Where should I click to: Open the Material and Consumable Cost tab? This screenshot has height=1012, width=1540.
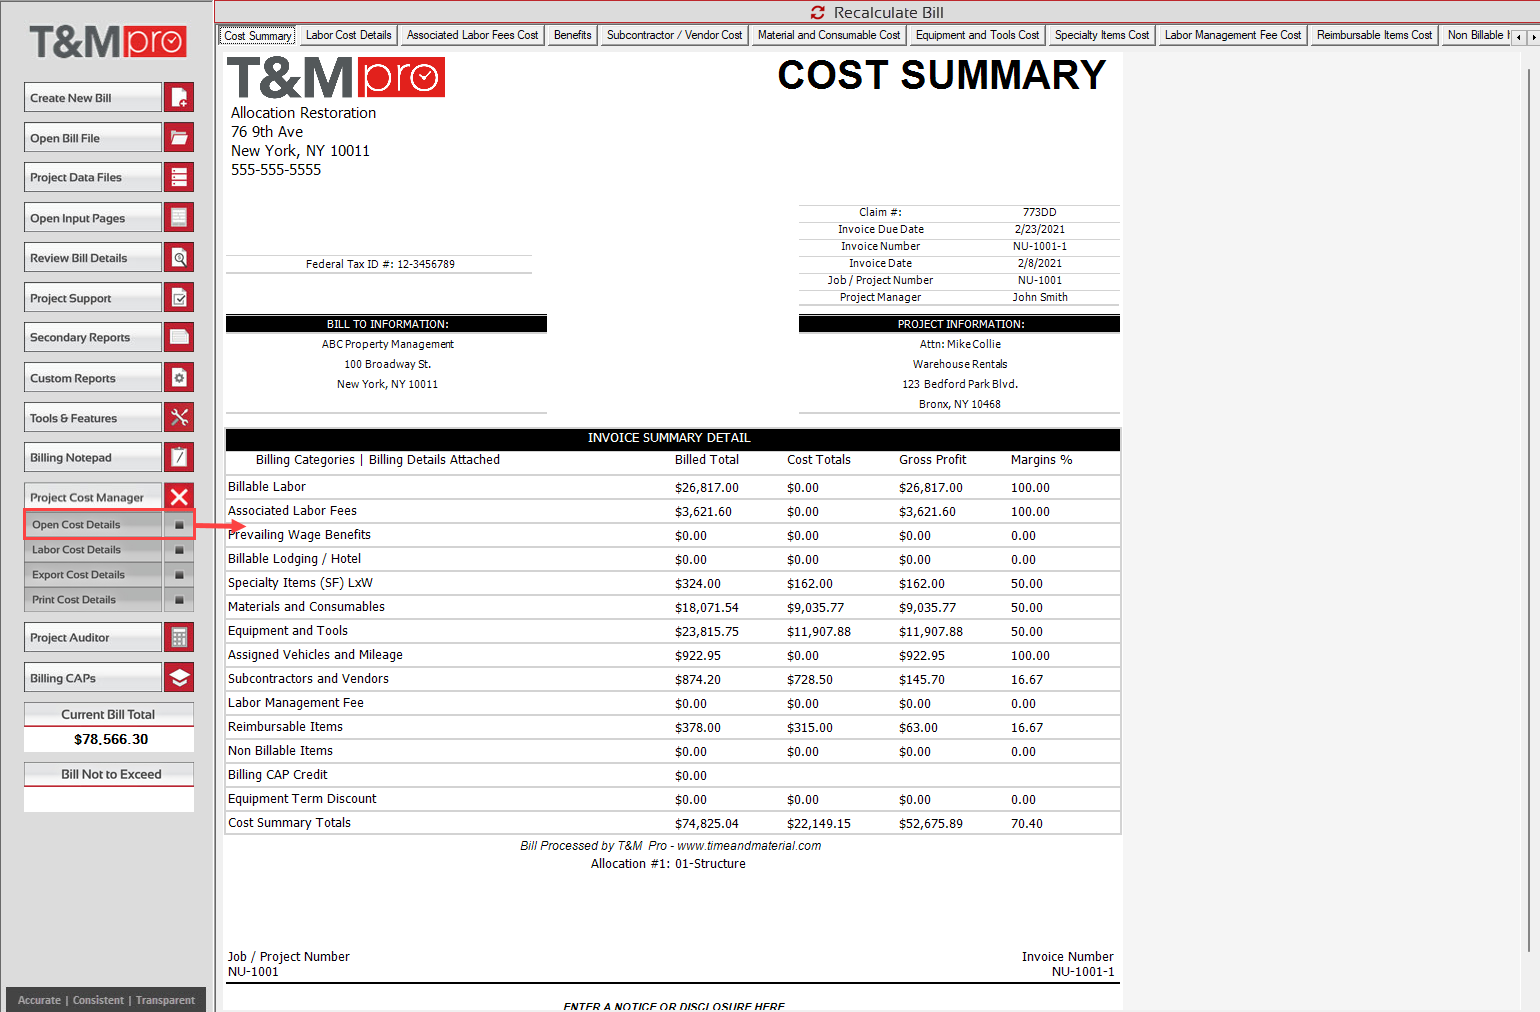tap(829, 35)
